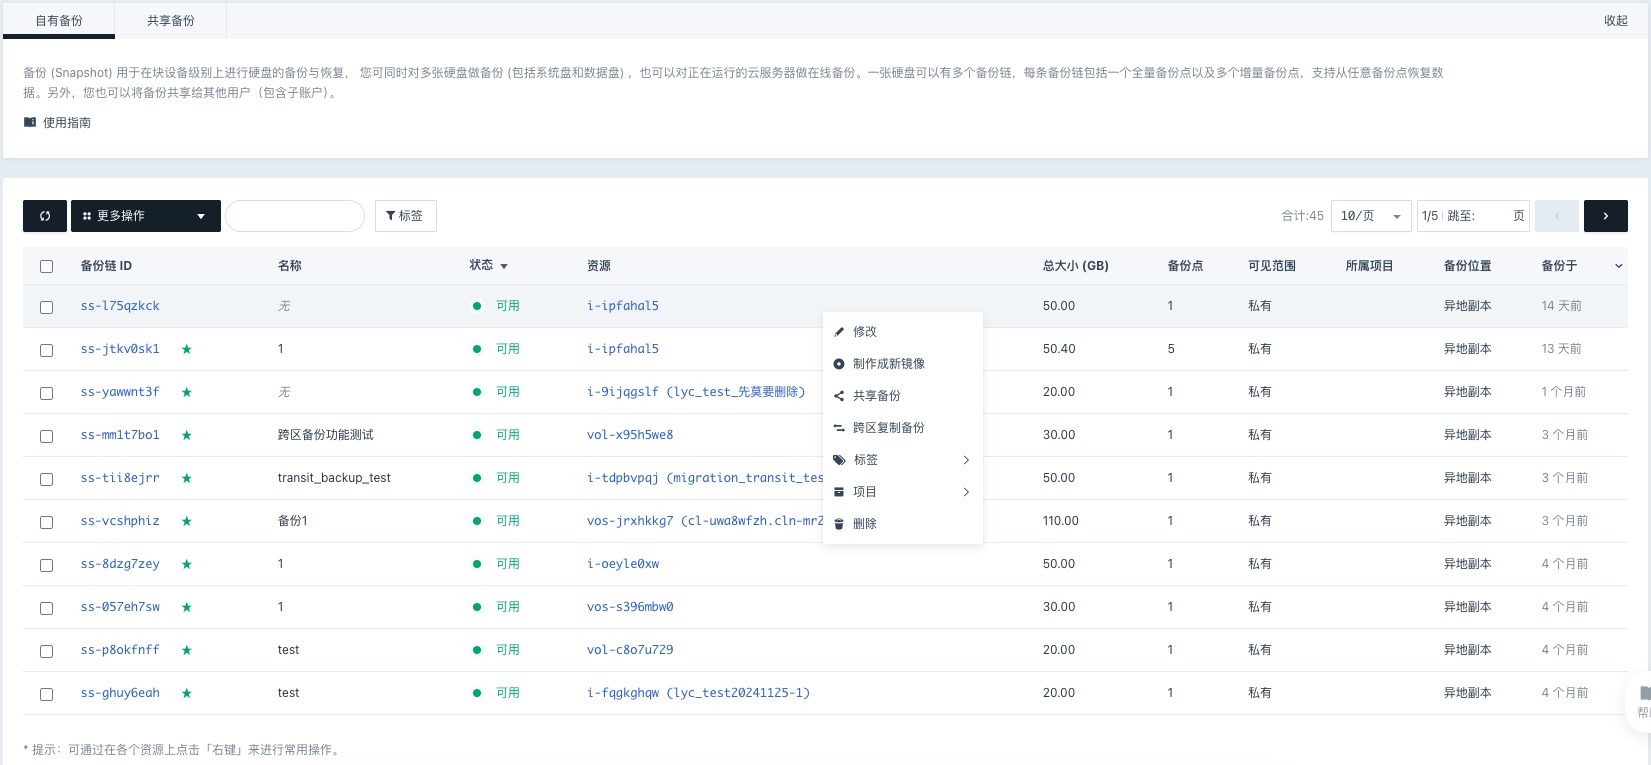Click the search input field
This screenshot has width=1651, height=765.
[x=295, y=216]
